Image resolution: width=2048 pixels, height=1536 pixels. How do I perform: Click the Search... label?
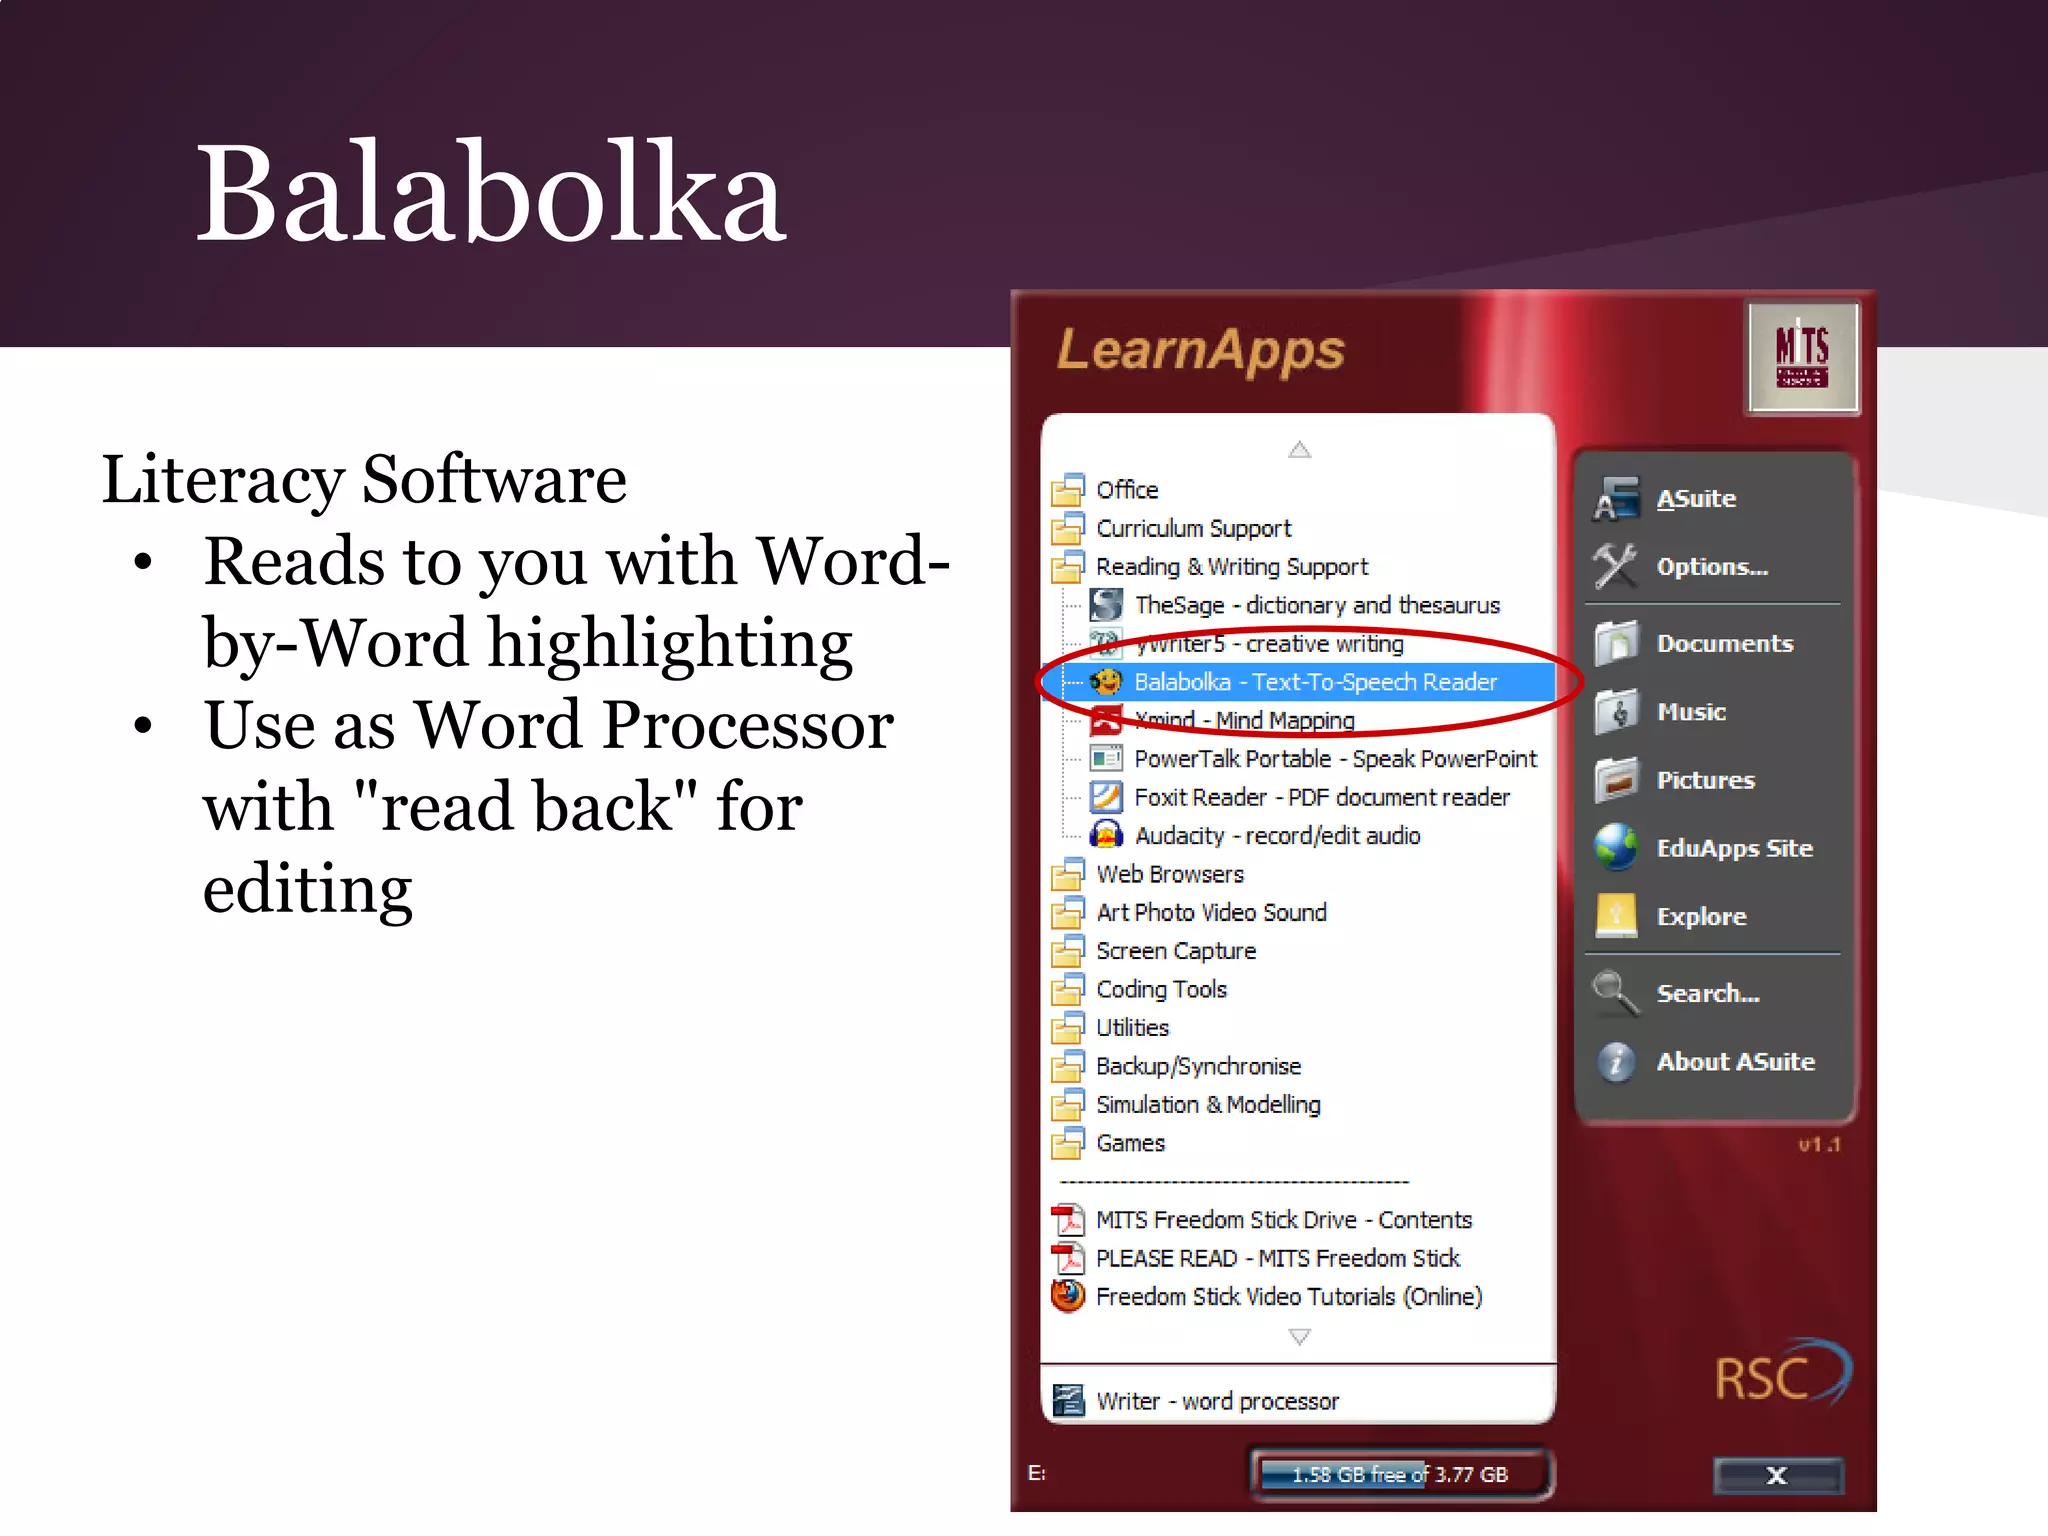pyautogui.click(x=1708, y=993)
